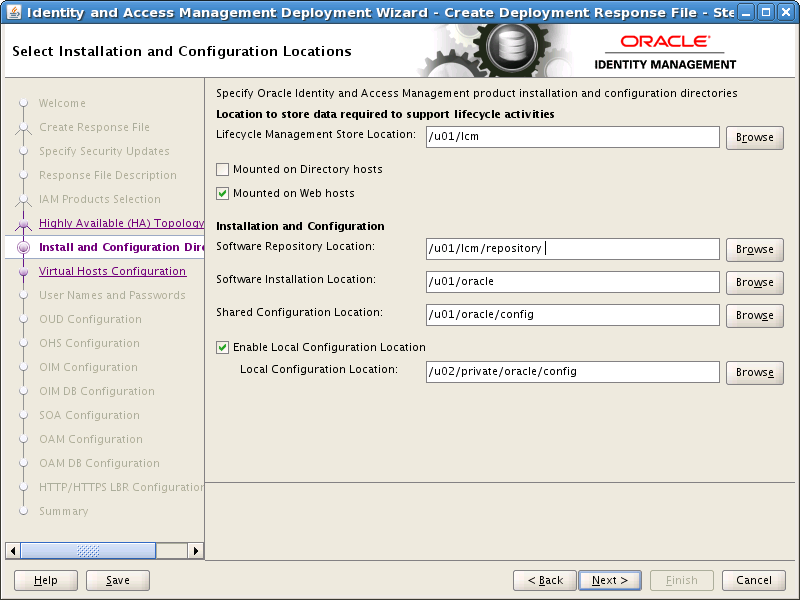Image resolution: width=802 pixels, height=602 pixels.
Task: Click HTTP/HTTPS LBR Configuration step label
Action: (x=122, y=487)
